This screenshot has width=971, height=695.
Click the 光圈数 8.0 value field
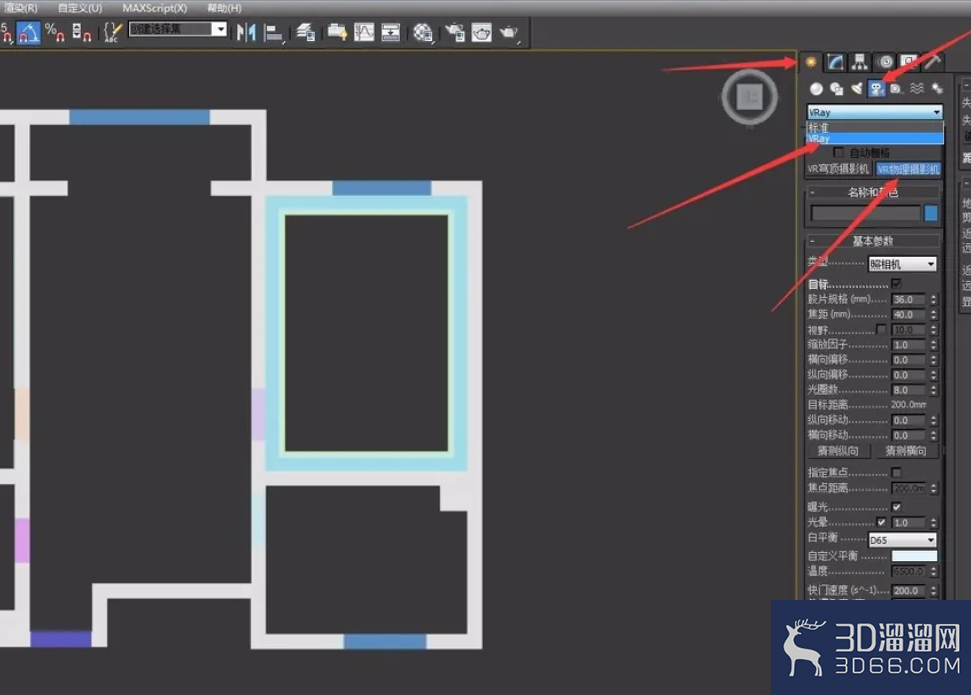tap(908, 390)
